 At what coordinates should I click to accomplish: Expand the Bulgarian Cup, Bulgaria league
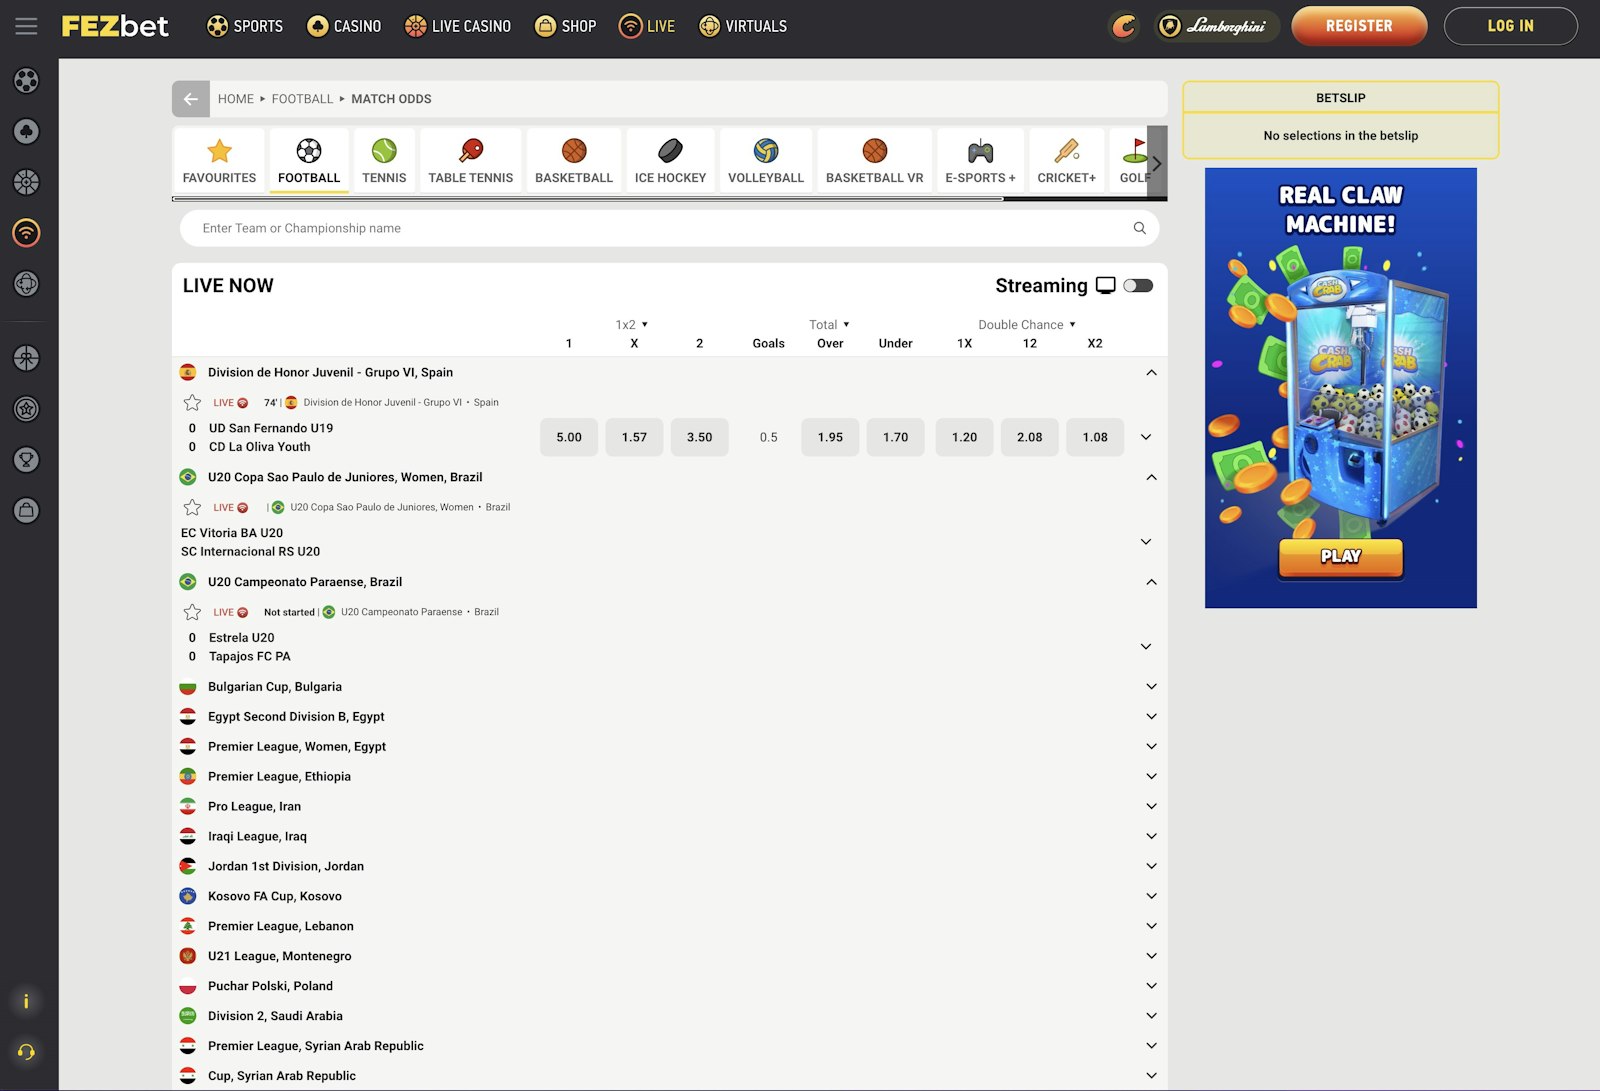click(1151, 687)
